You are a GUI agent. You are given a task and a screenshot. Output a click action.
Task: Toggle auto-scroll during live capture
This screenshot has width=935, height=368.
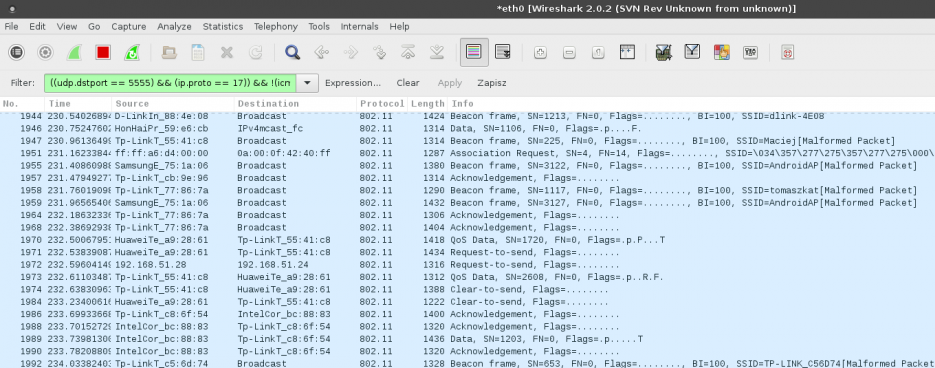coord(503,52)
